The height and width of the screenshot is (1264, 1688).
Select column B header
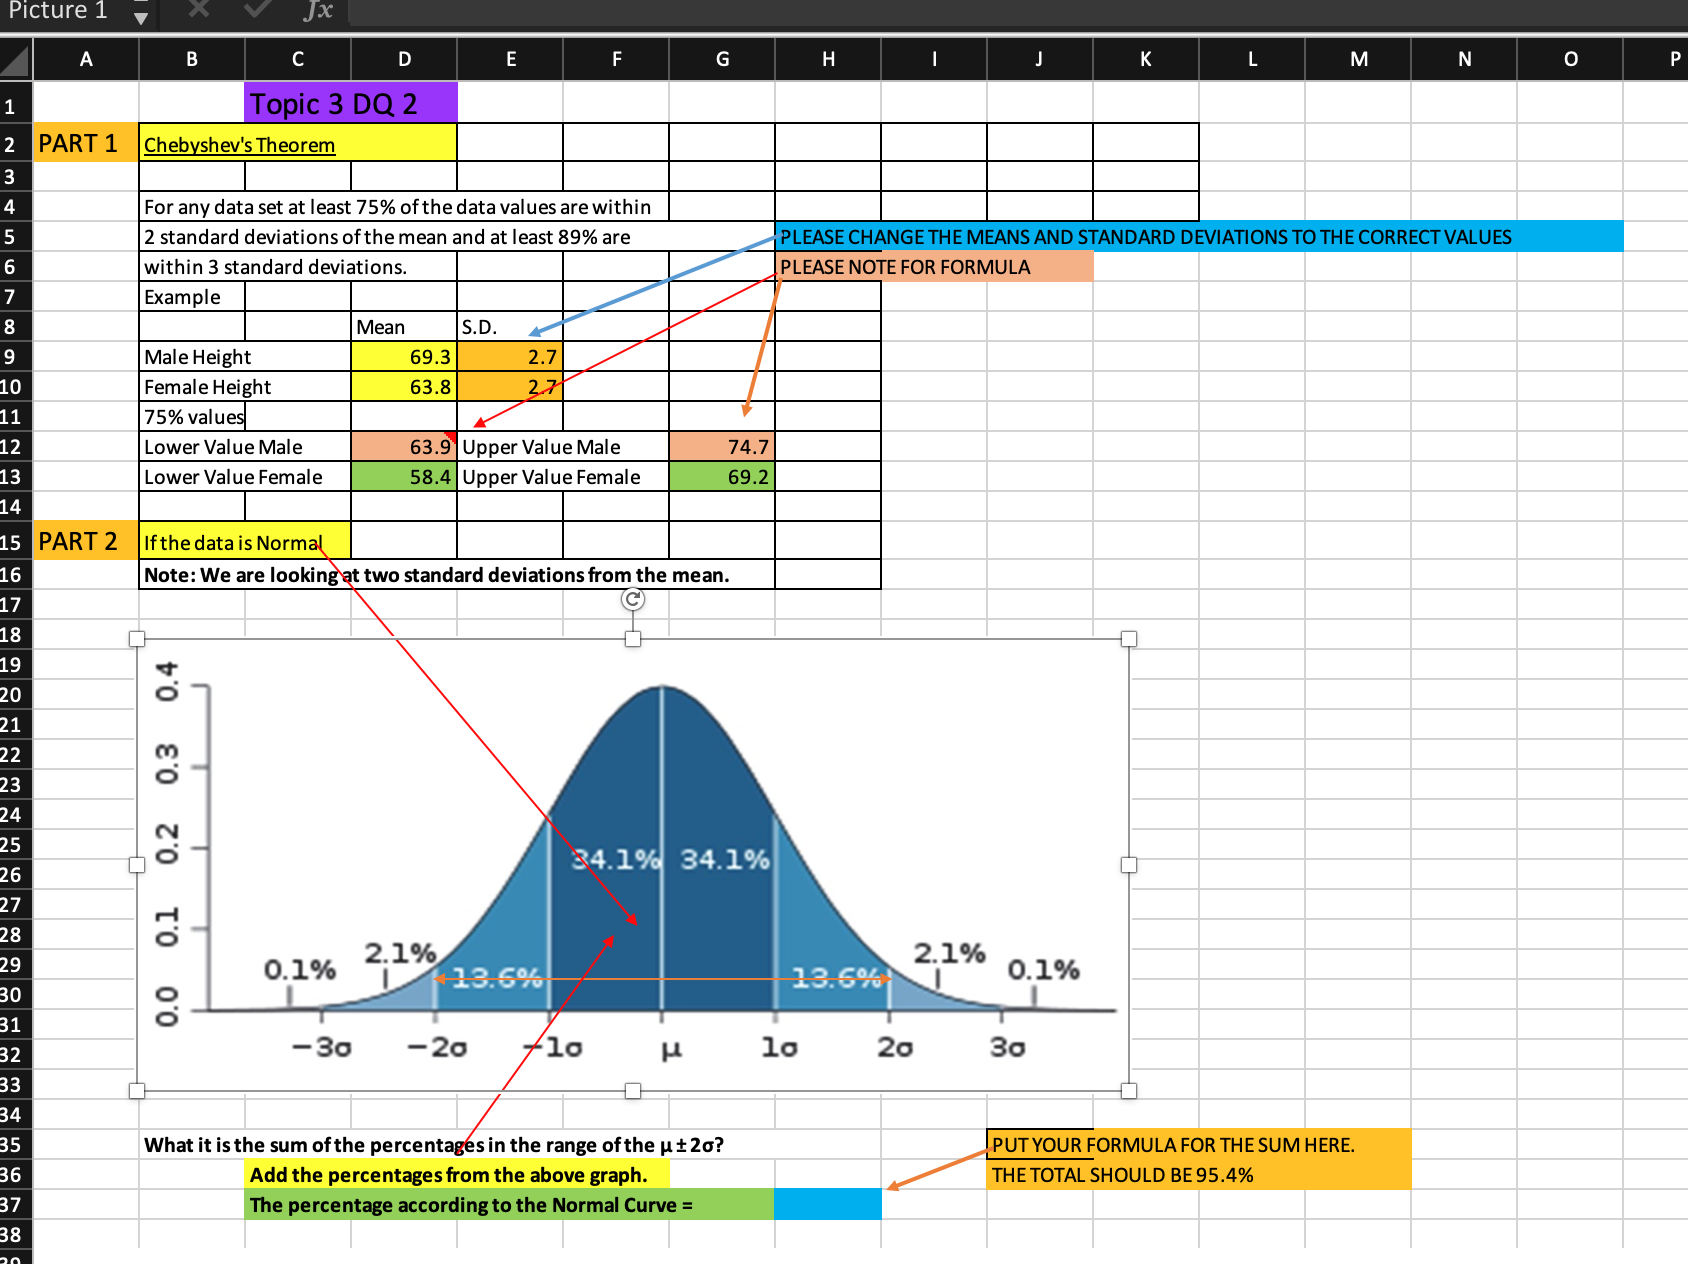click(x=192, y=59)
